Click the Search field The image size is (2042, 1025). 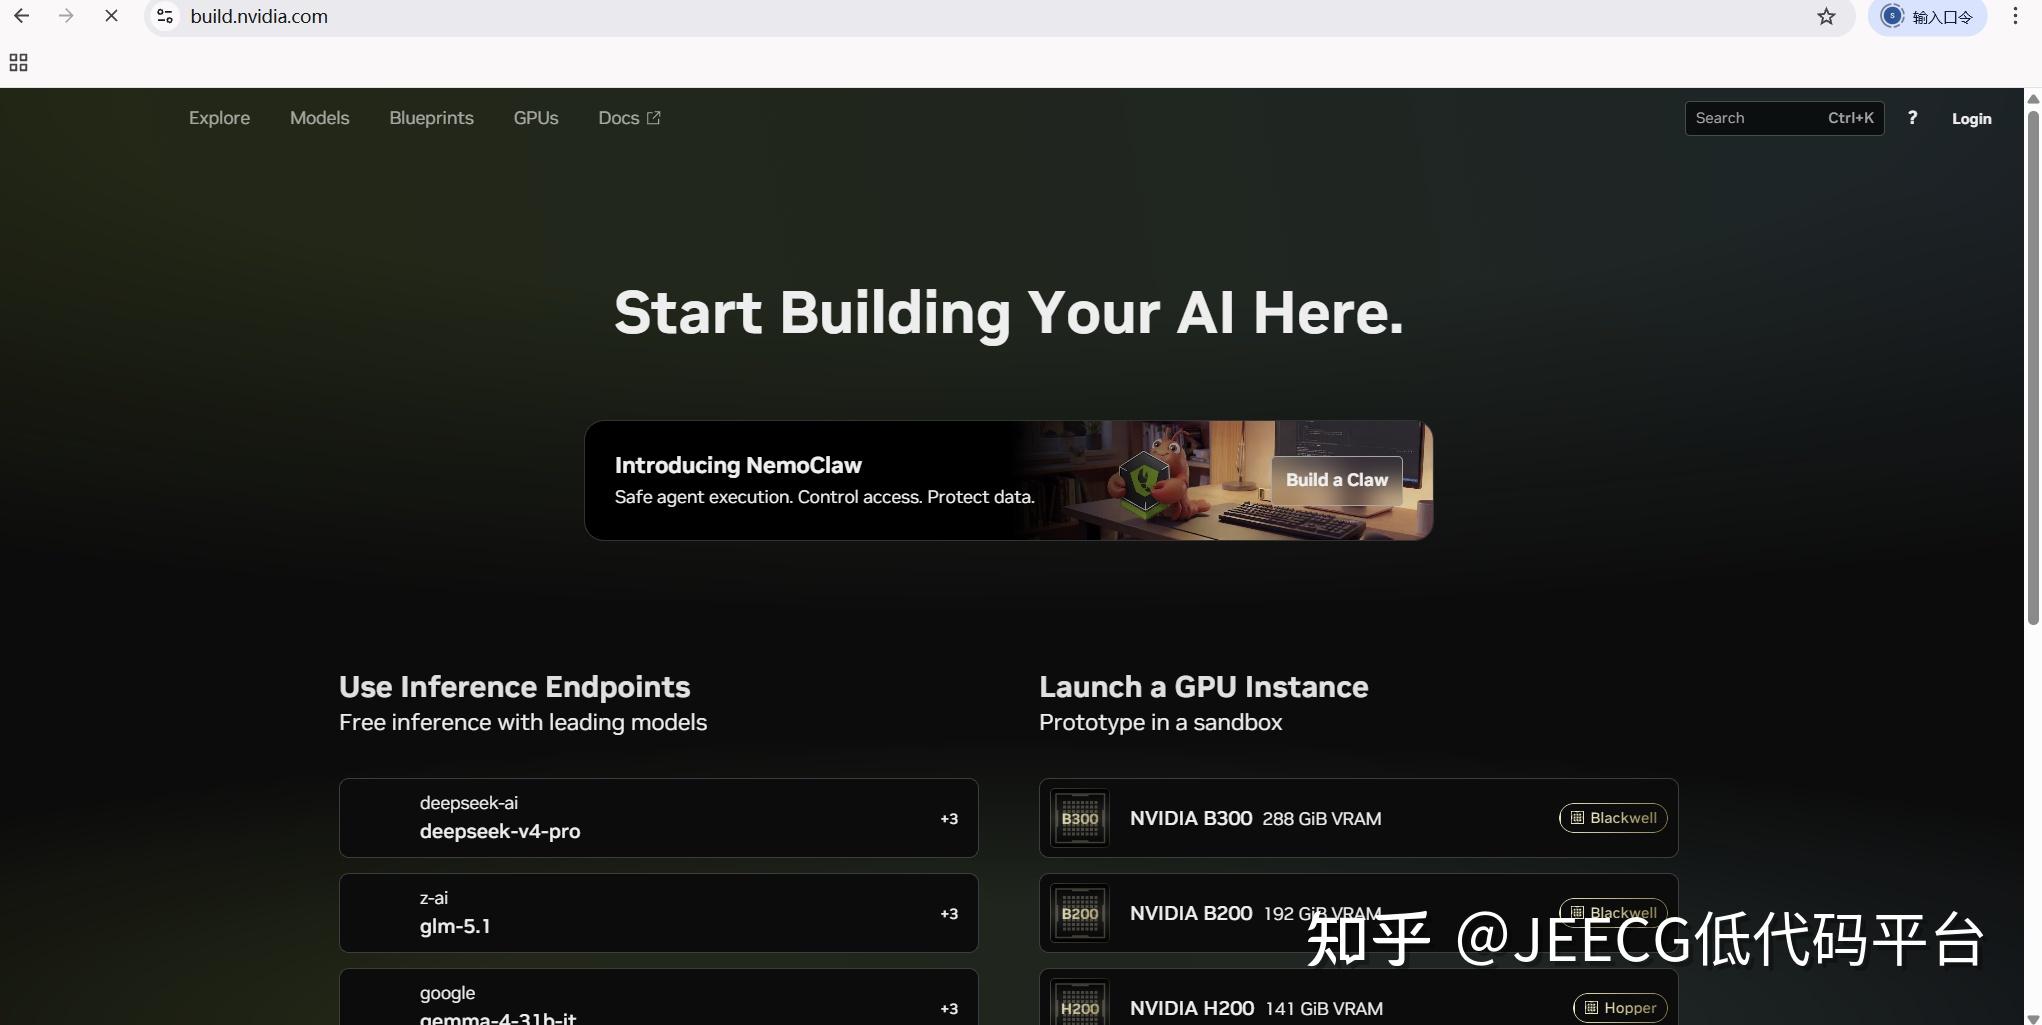click(1784, 118)
